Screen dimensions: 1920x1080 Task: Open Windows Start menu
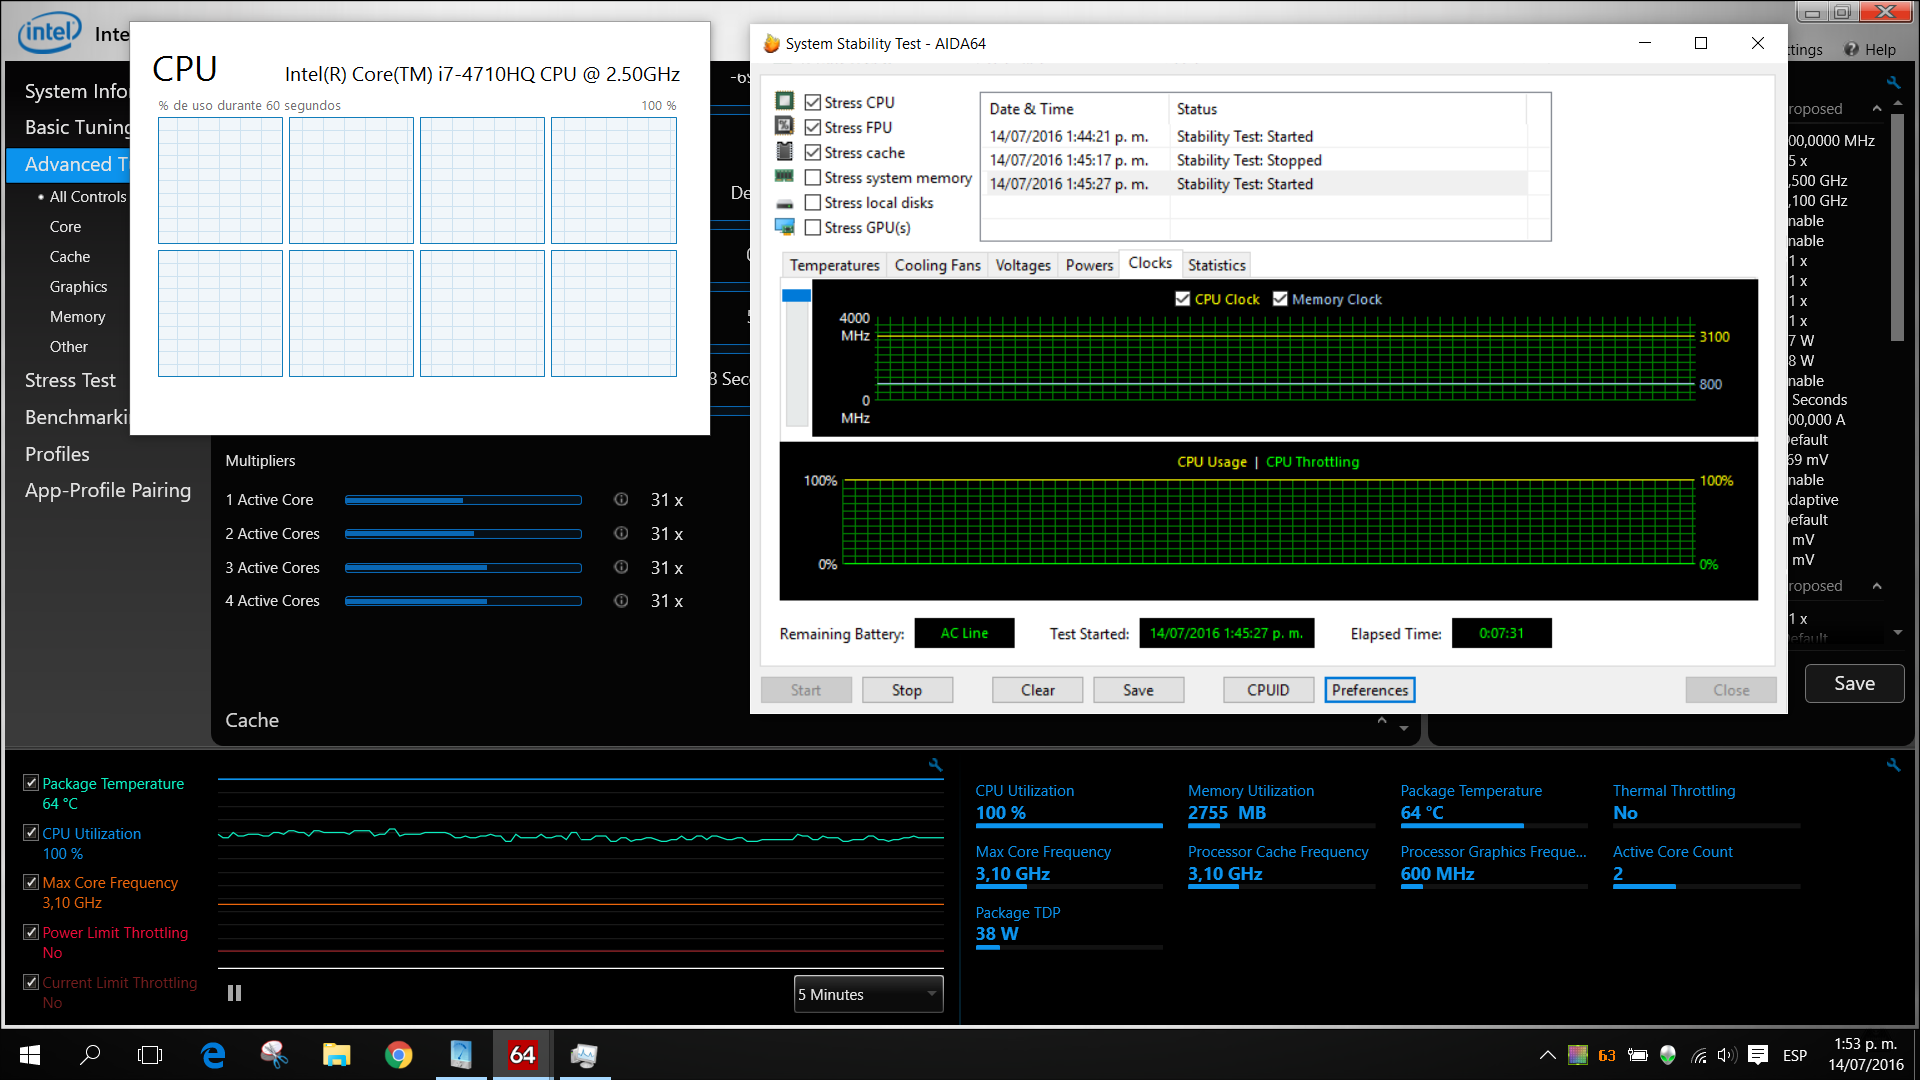pos(30,1055)
